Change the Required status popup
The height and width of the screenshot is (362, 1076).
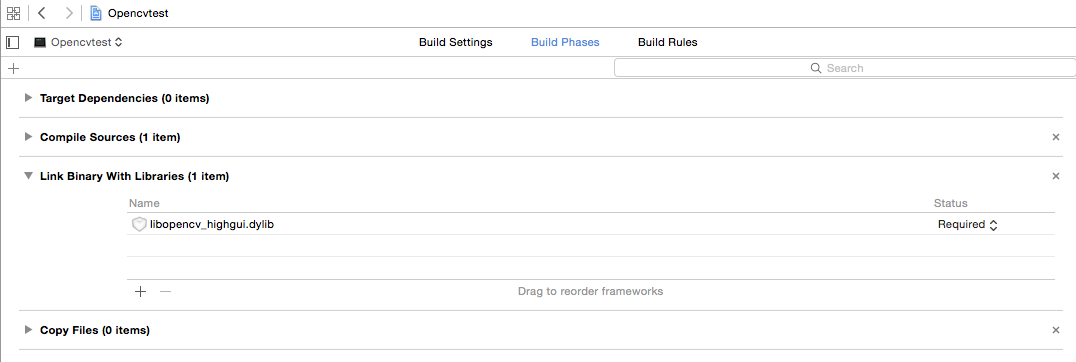(x=968, y=224)
